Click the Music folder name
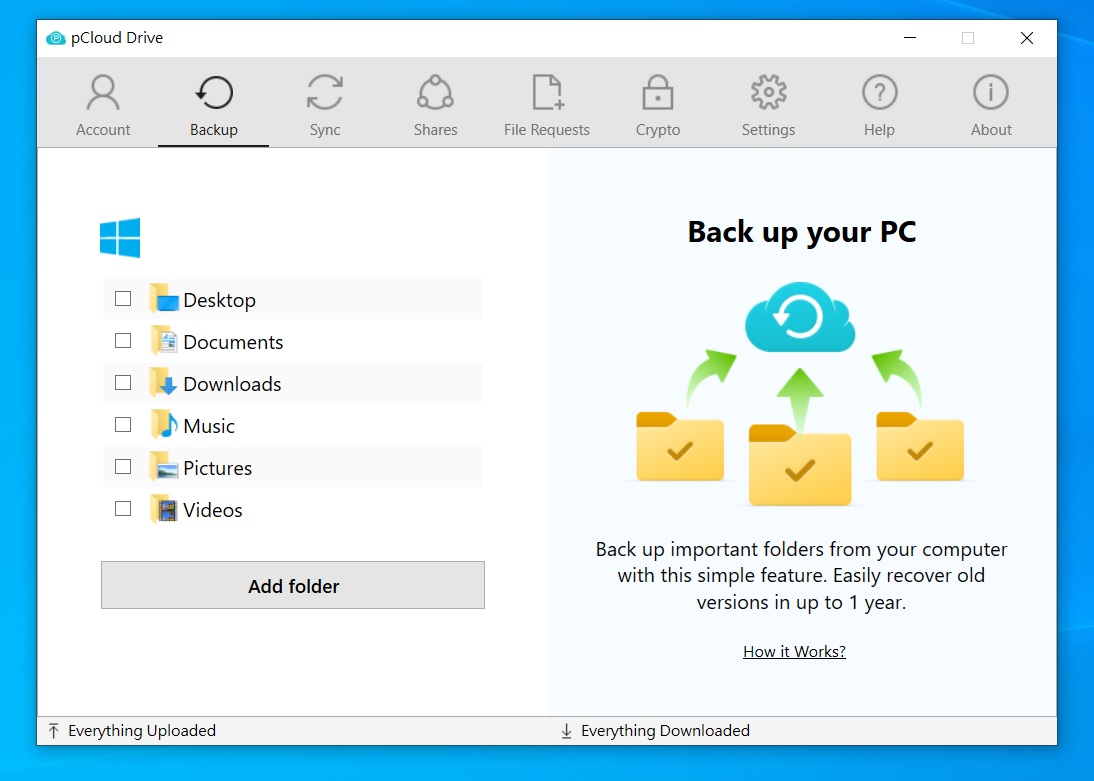Viewport: 1094px width, 781px height. (x=209, y=426)
